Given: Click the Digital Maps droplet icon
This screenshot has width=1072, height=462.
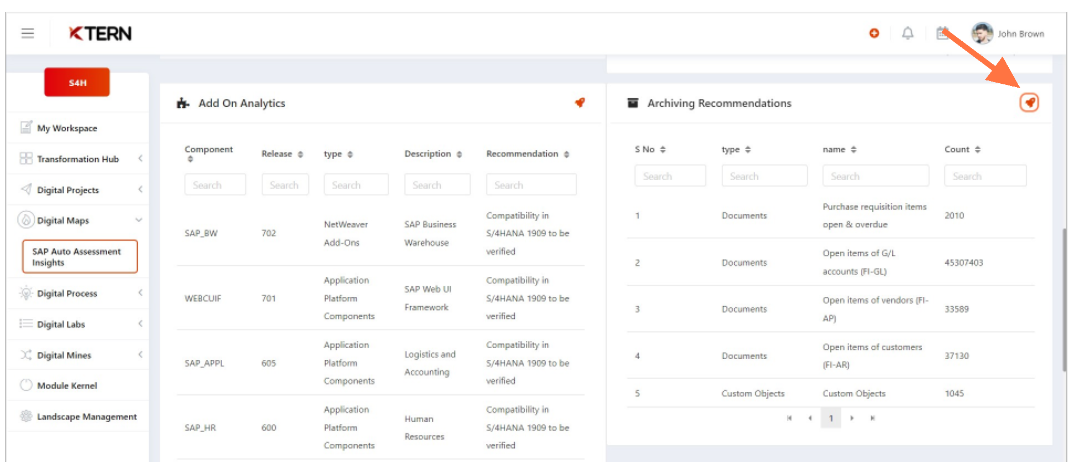Looking at the screenshot, I should point(26,220).
